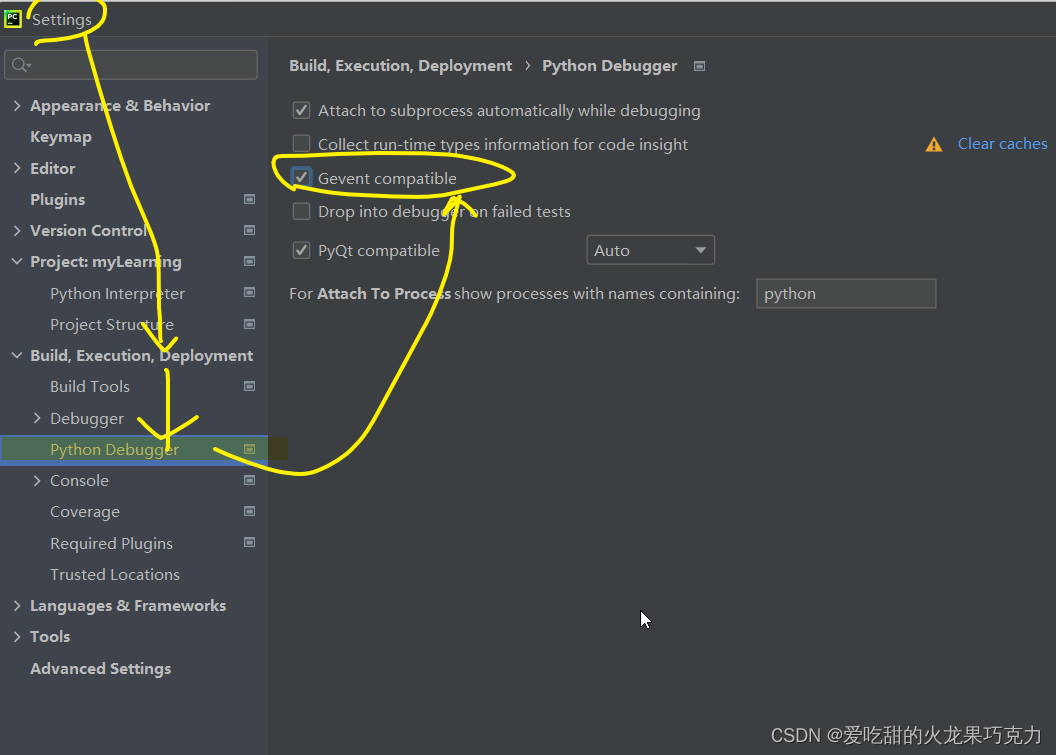Expand the Editor section

tap(17, 168)
